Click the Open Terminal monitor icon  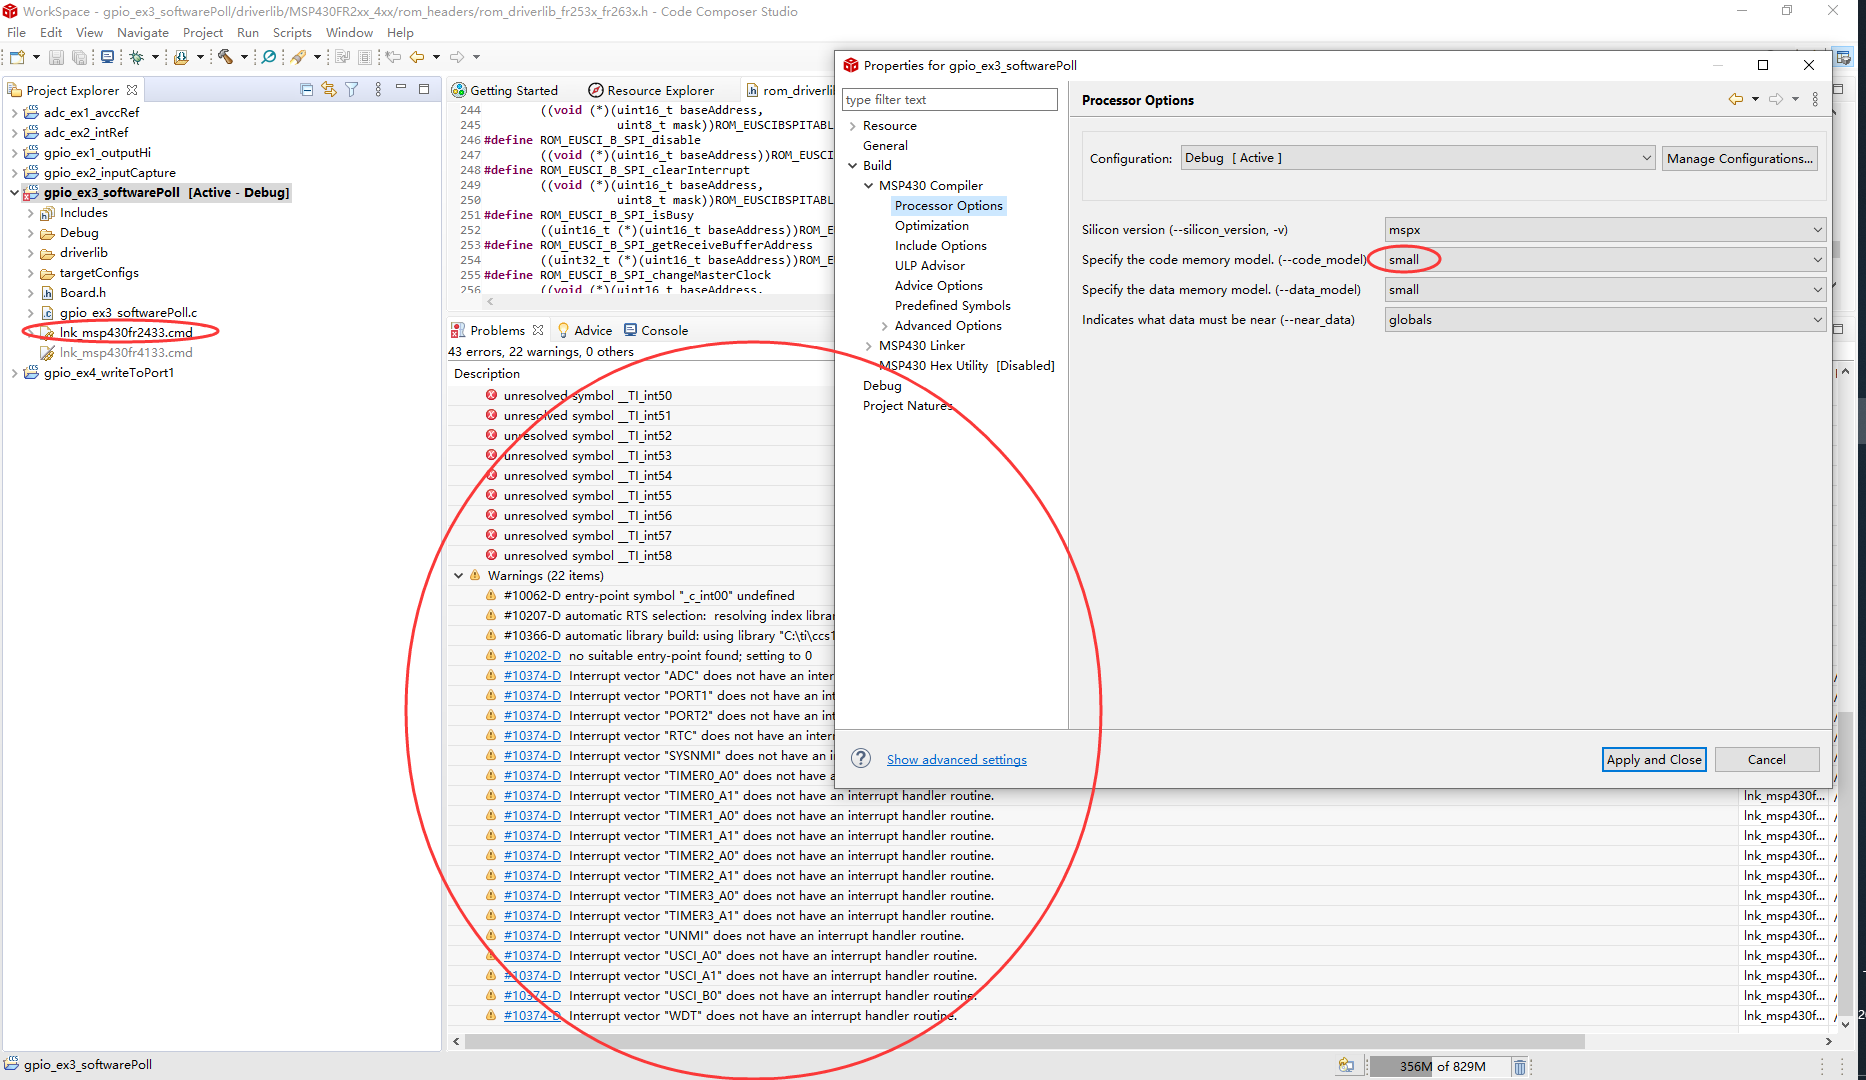click(x=107, y=57)
